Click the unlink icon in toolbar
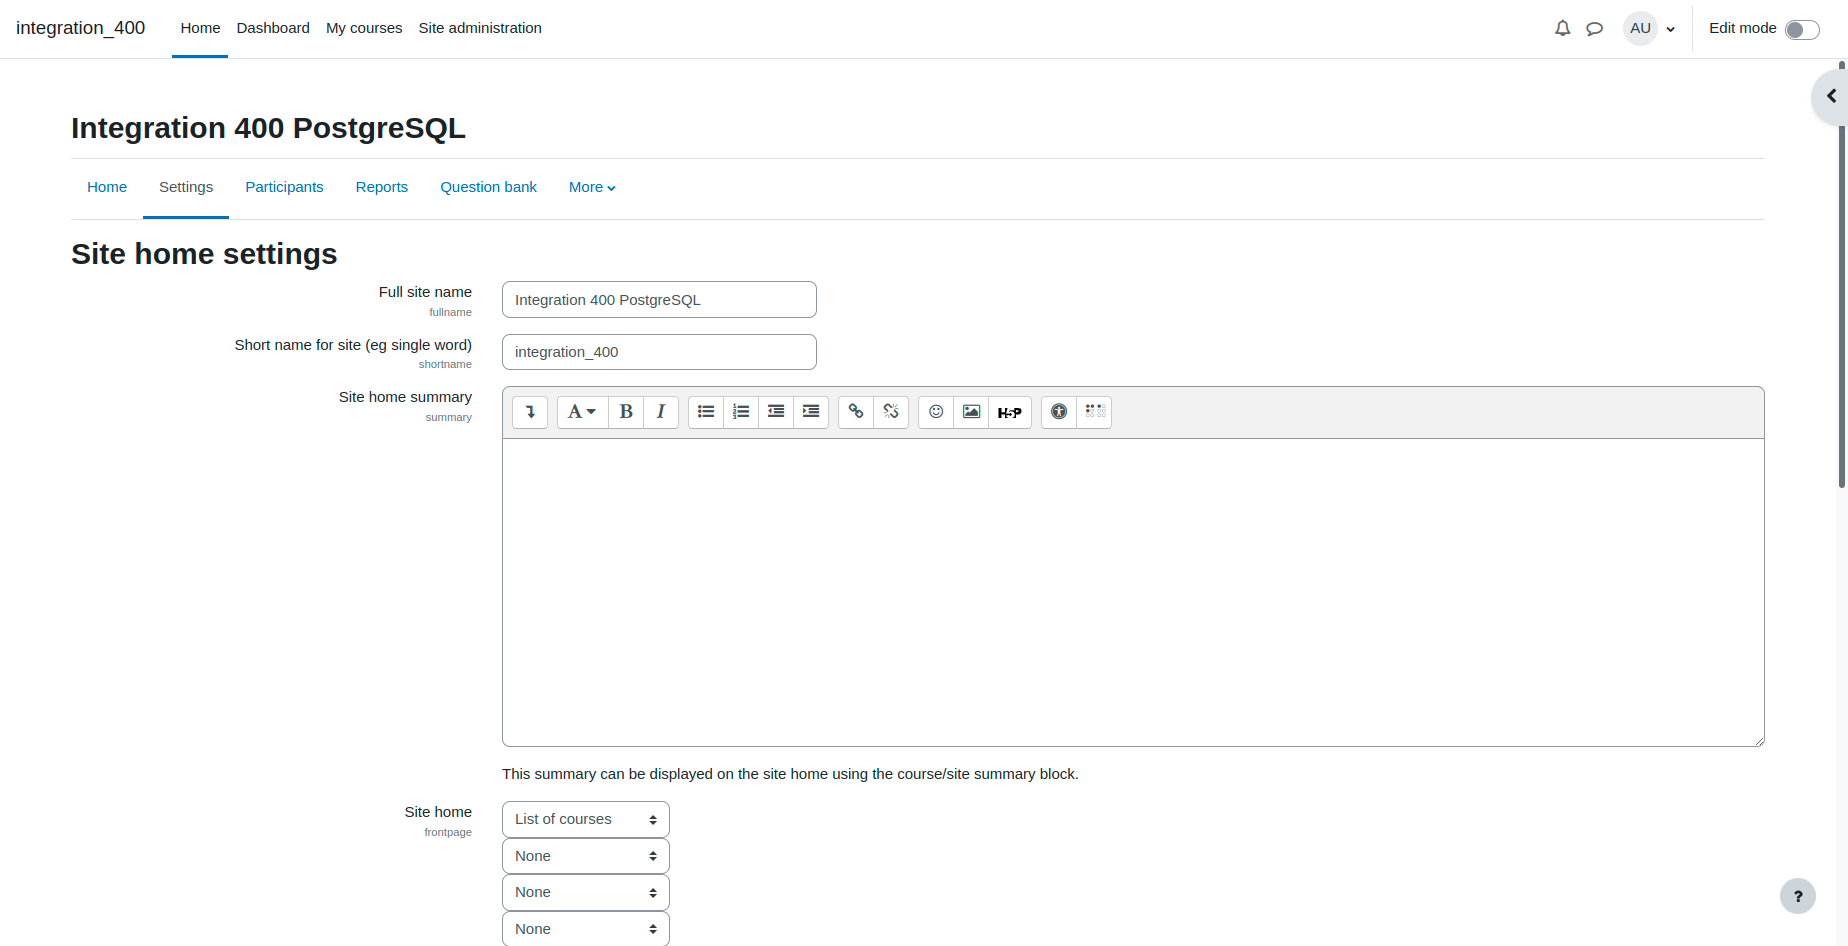Screen dimensions: 1848x946 (891, 412)
